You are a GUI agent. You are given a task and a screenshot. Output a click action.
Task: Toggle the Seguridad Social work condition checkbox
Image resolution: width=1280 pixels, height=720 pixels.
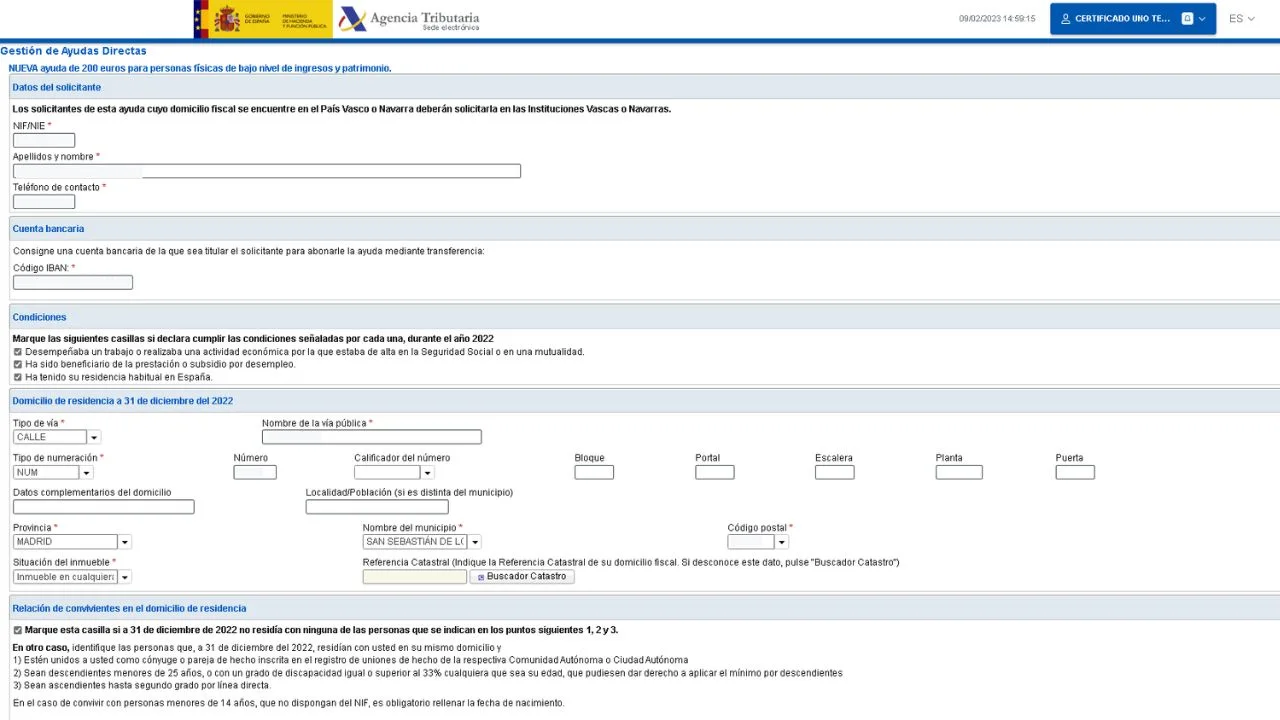tap(18, 352)
